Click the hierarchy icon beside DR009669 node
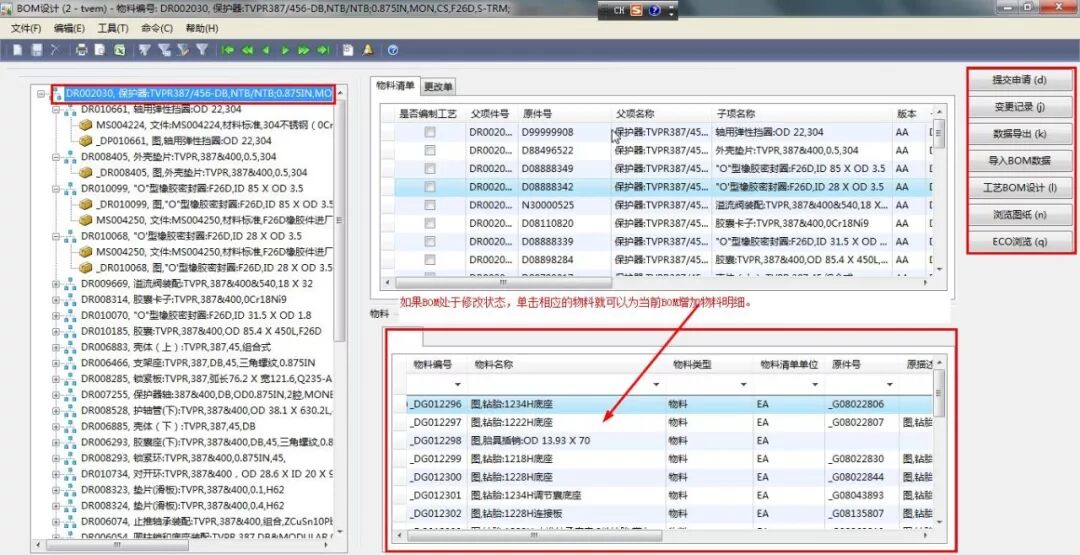Viewport: 1080px width, 555px height. click(x=70, y=283)
